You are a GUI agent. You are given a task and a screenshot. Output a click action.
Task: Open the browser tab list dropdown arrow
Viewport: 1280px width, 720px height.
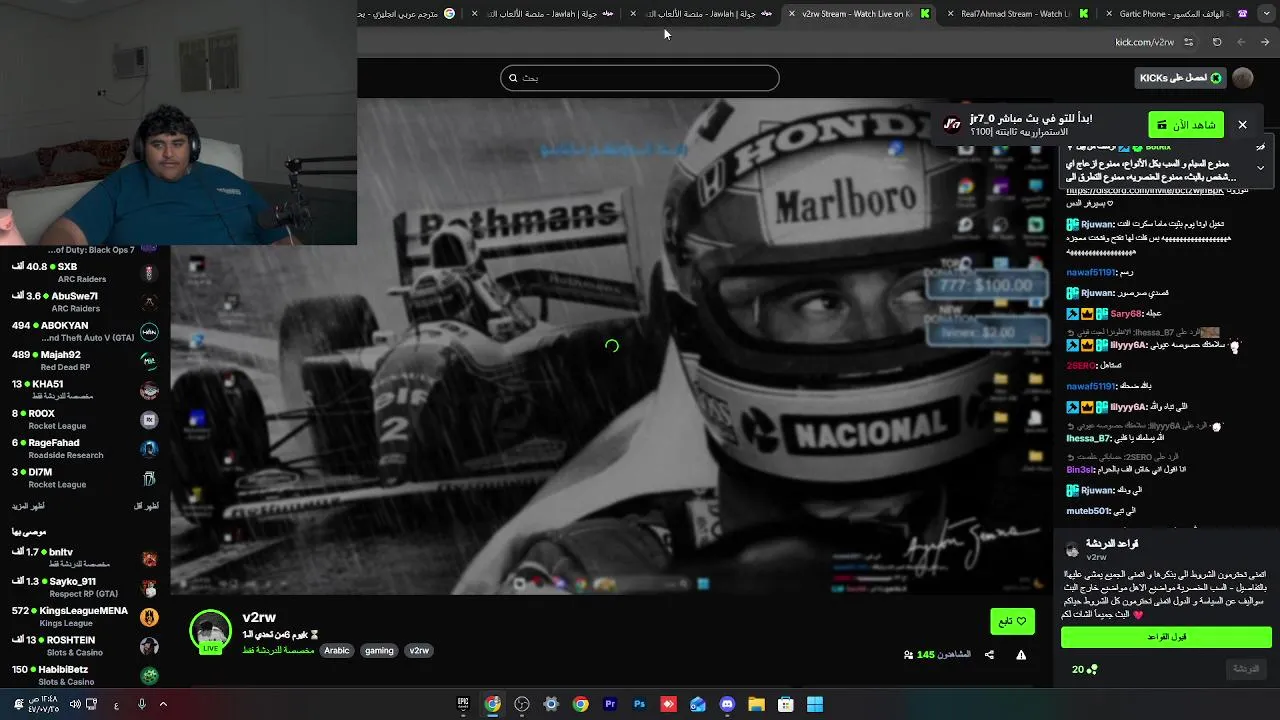tap(1265, 14)
